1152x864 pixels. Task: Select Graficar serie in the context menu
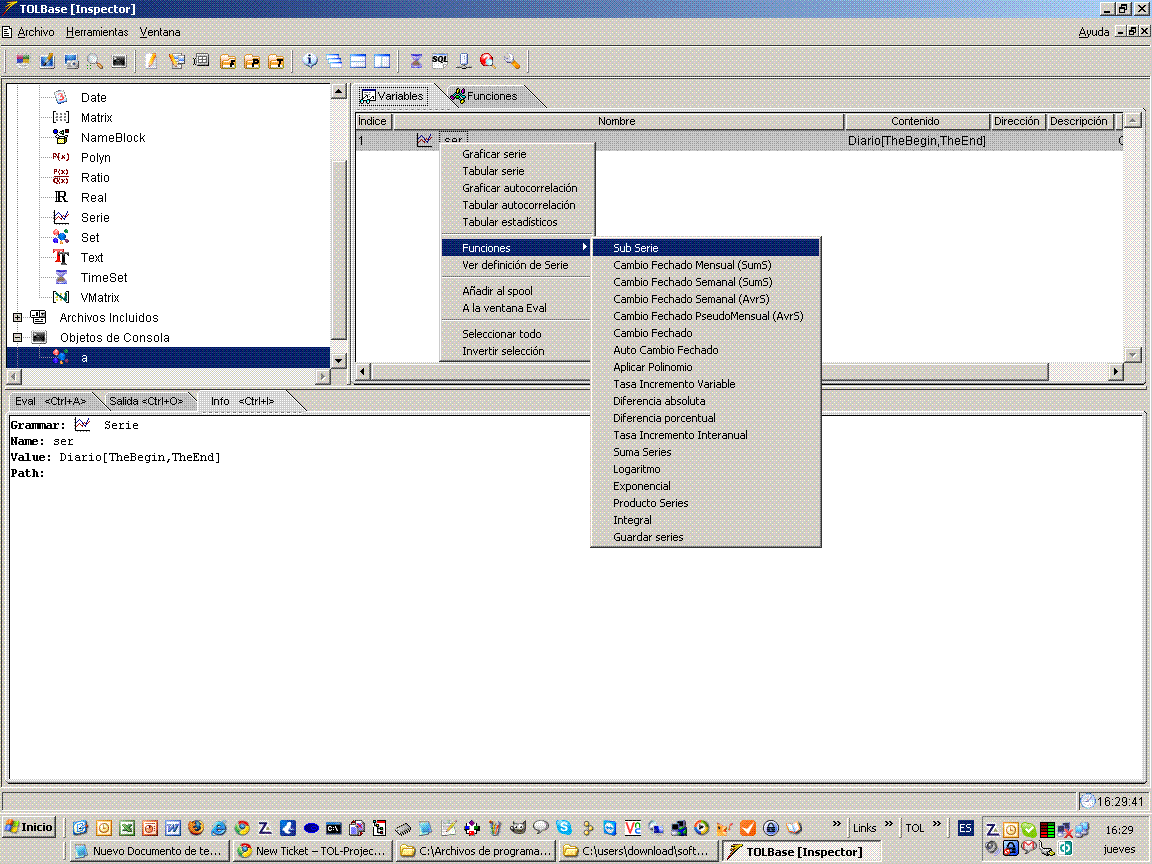(x=493, y=154)
